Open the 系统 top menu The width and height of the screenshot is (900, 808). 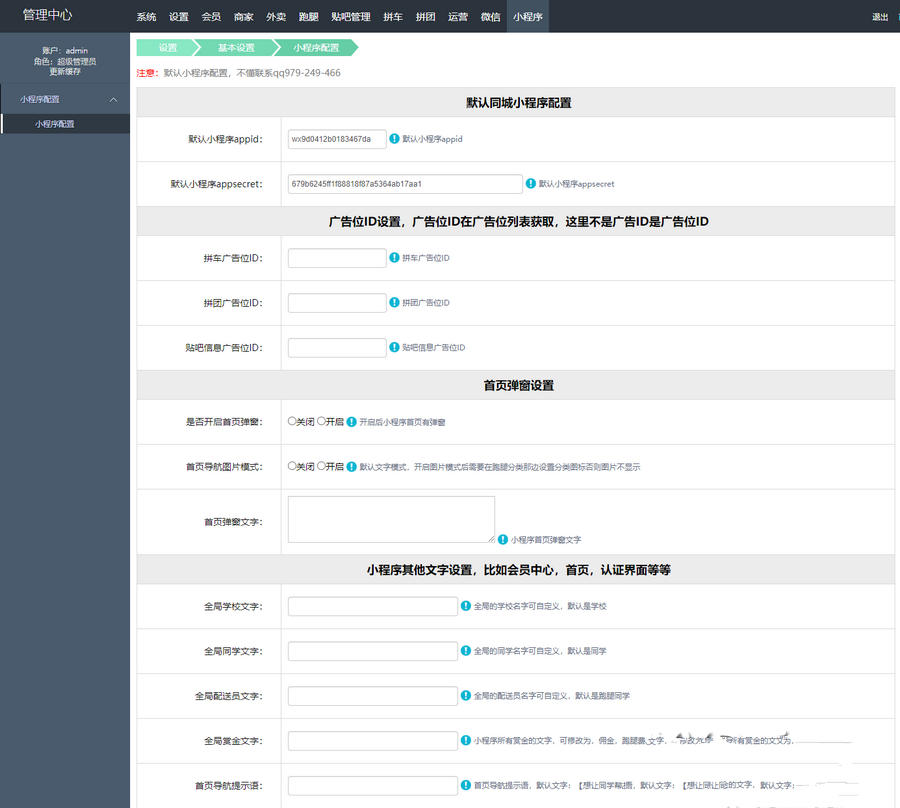pos(146,17)
